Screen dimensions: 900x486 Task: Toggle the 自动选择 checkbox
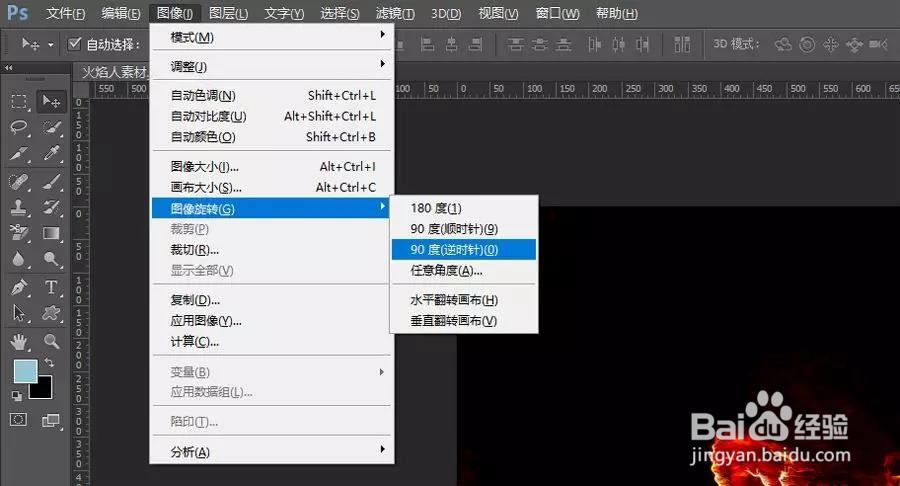75,44
